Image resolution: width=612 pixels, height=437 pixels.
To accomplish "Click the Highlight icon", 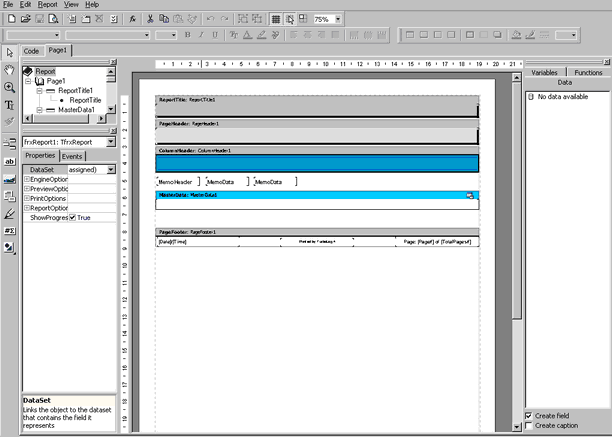I will point(262,35).
